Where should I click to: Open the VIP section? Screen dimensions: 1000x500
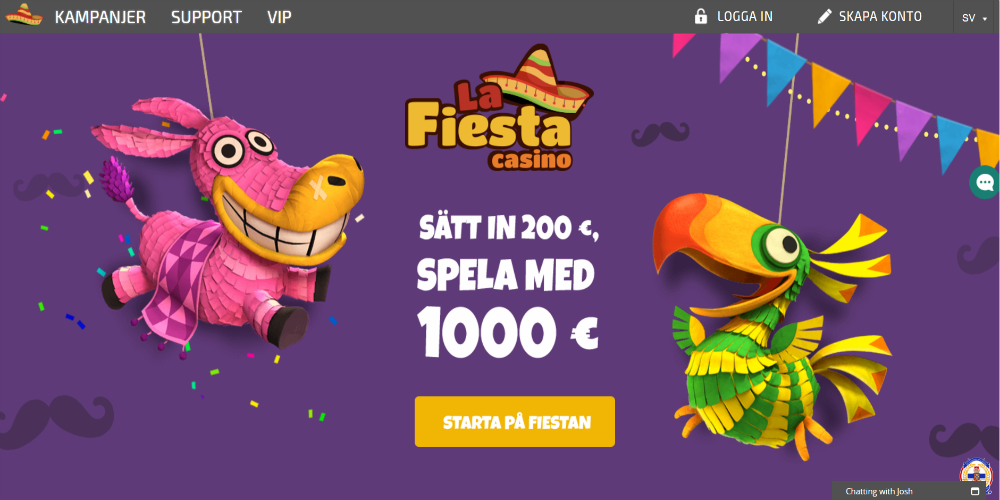[x=279, y=17]
